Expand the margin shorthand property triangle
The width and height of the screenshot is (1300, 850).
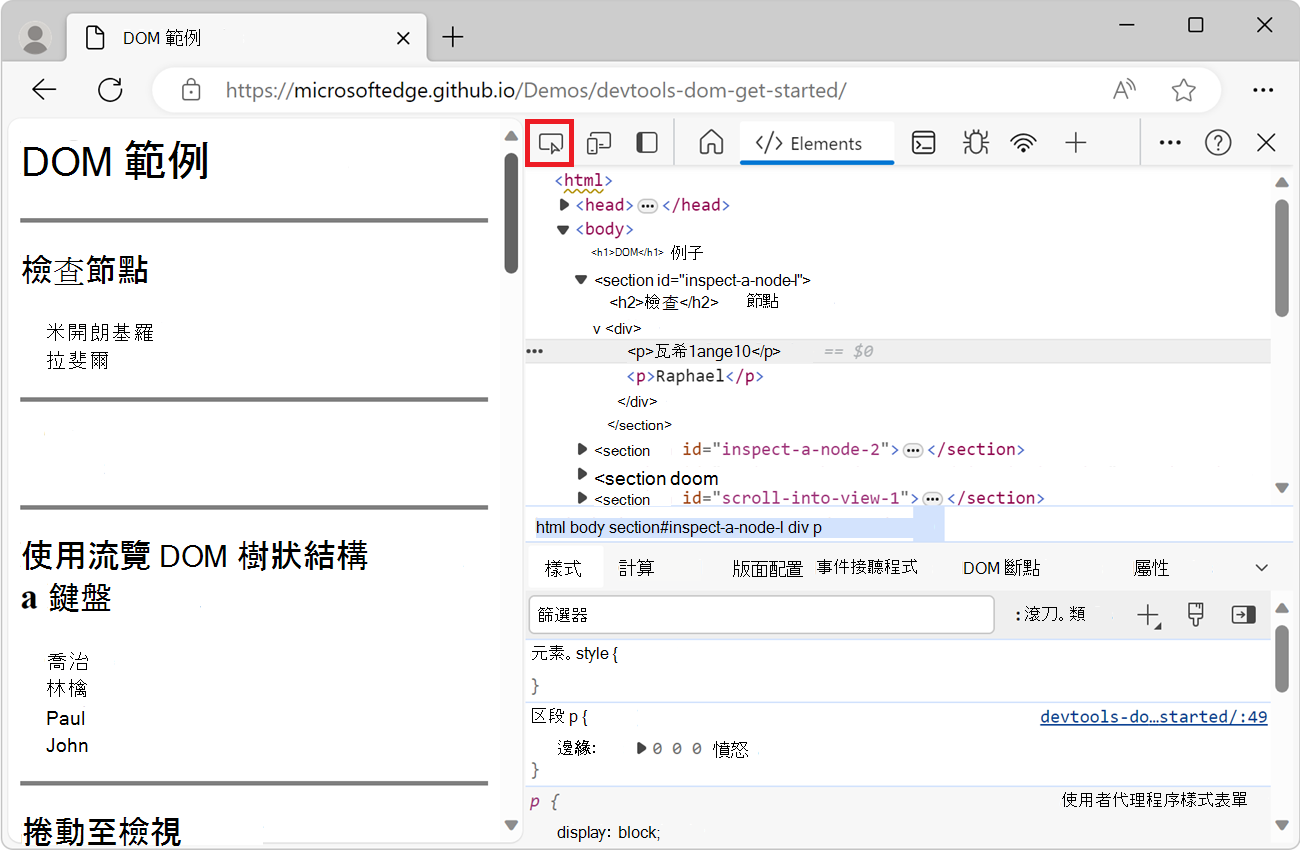point(642,748)
